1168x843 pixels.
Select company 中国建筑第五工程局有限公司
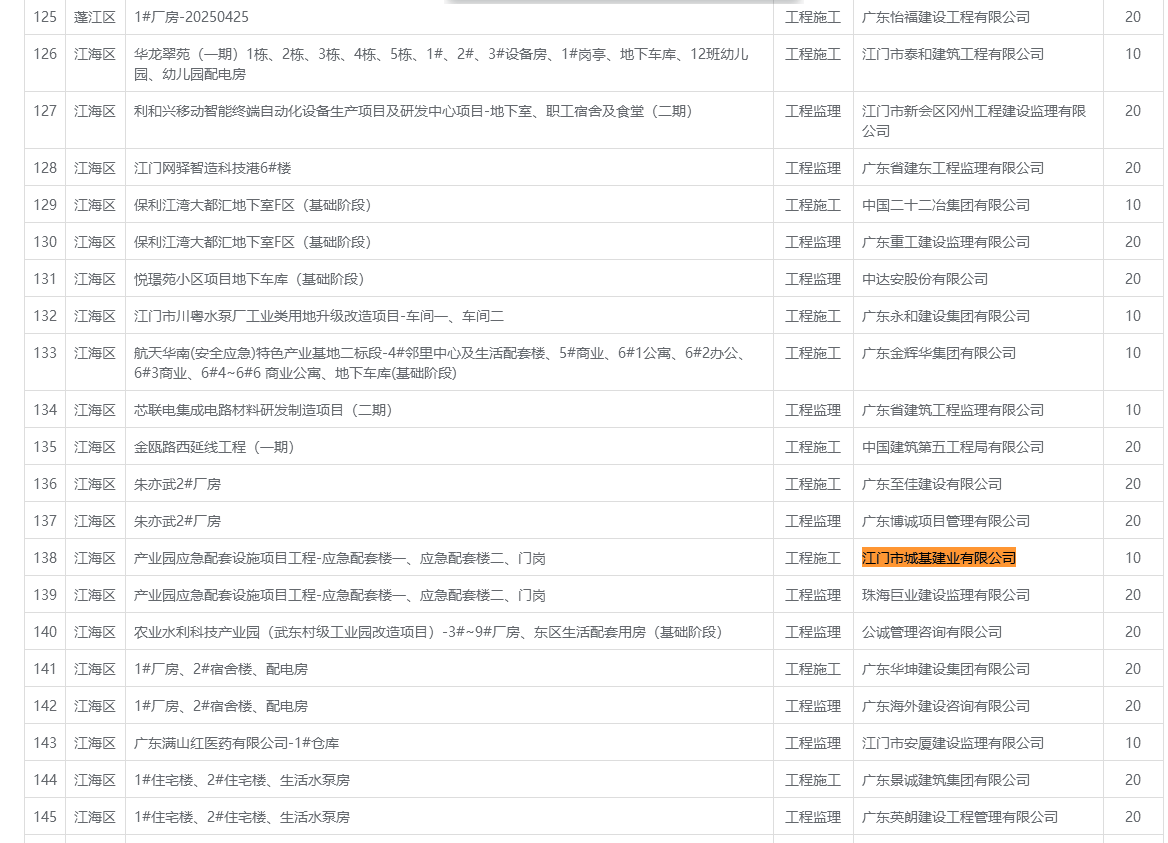pos(953,448)
